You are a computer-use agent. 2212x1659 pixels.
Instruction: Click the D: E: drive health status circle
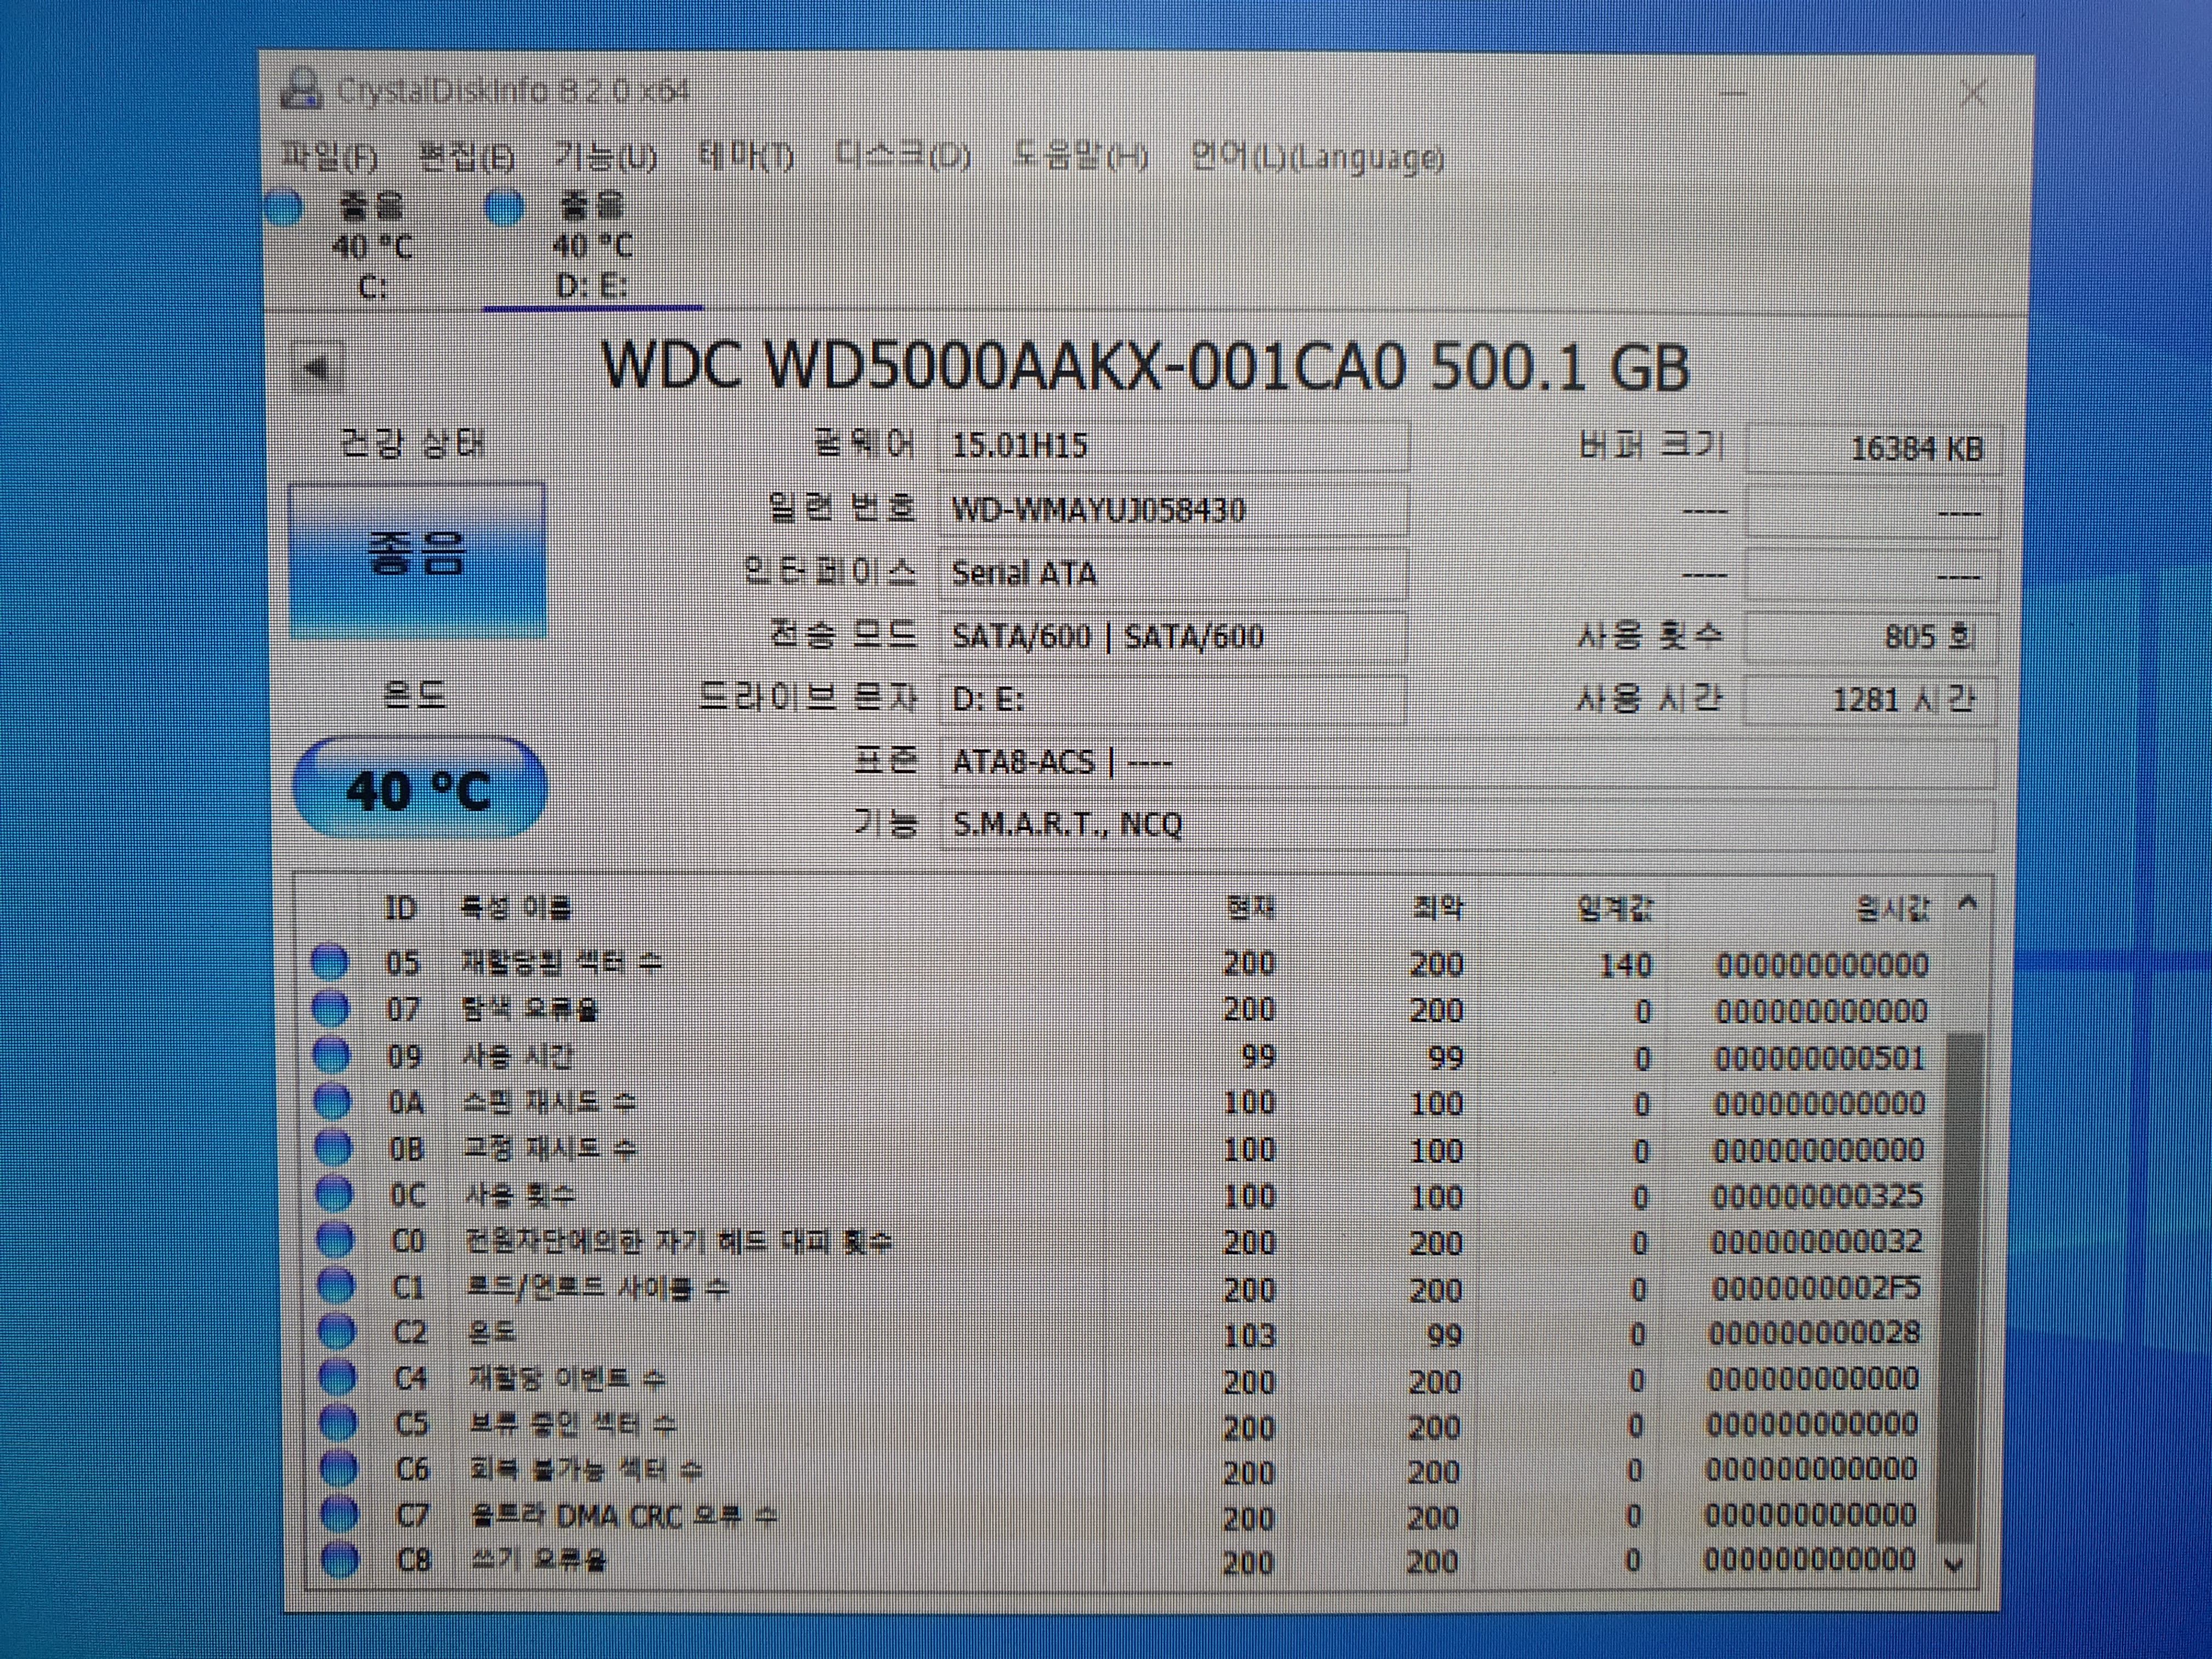[504, 207]
